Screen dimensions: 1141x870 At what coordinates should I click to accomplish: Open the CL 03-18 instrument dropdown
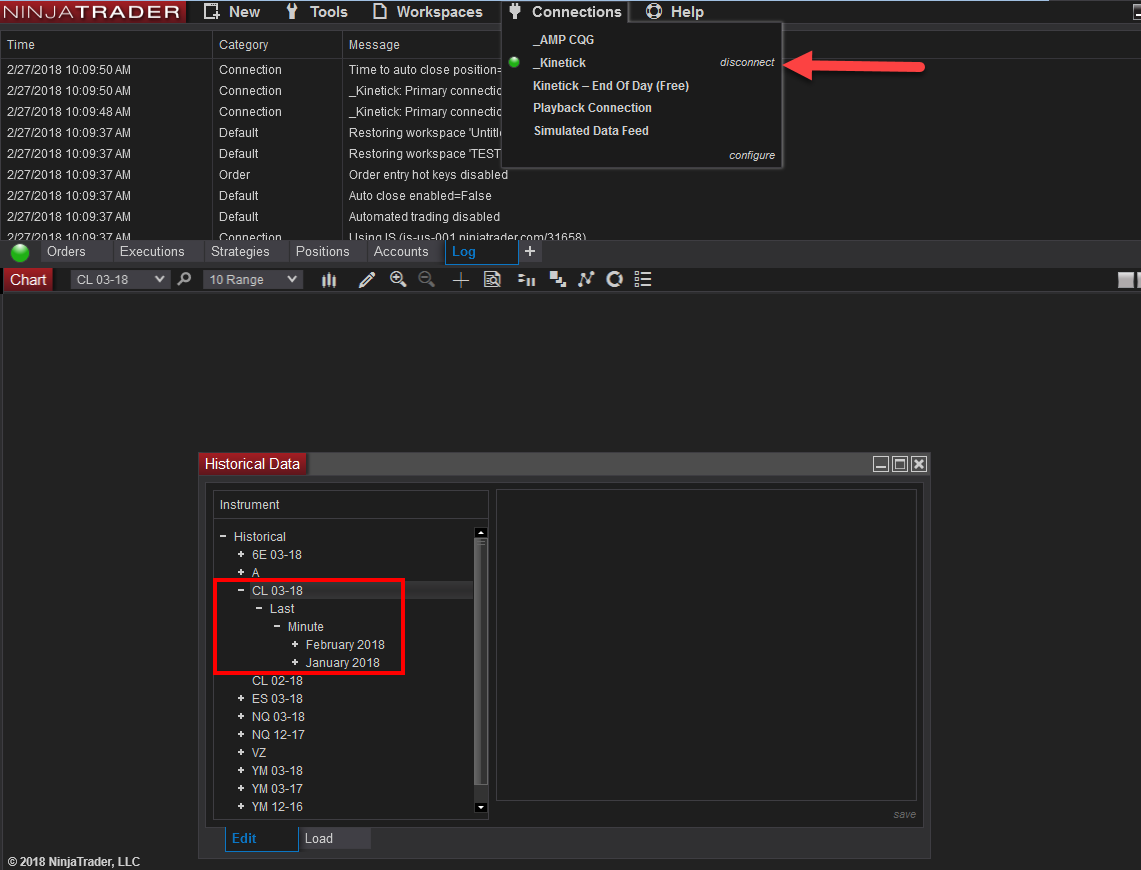click(120, 280)
